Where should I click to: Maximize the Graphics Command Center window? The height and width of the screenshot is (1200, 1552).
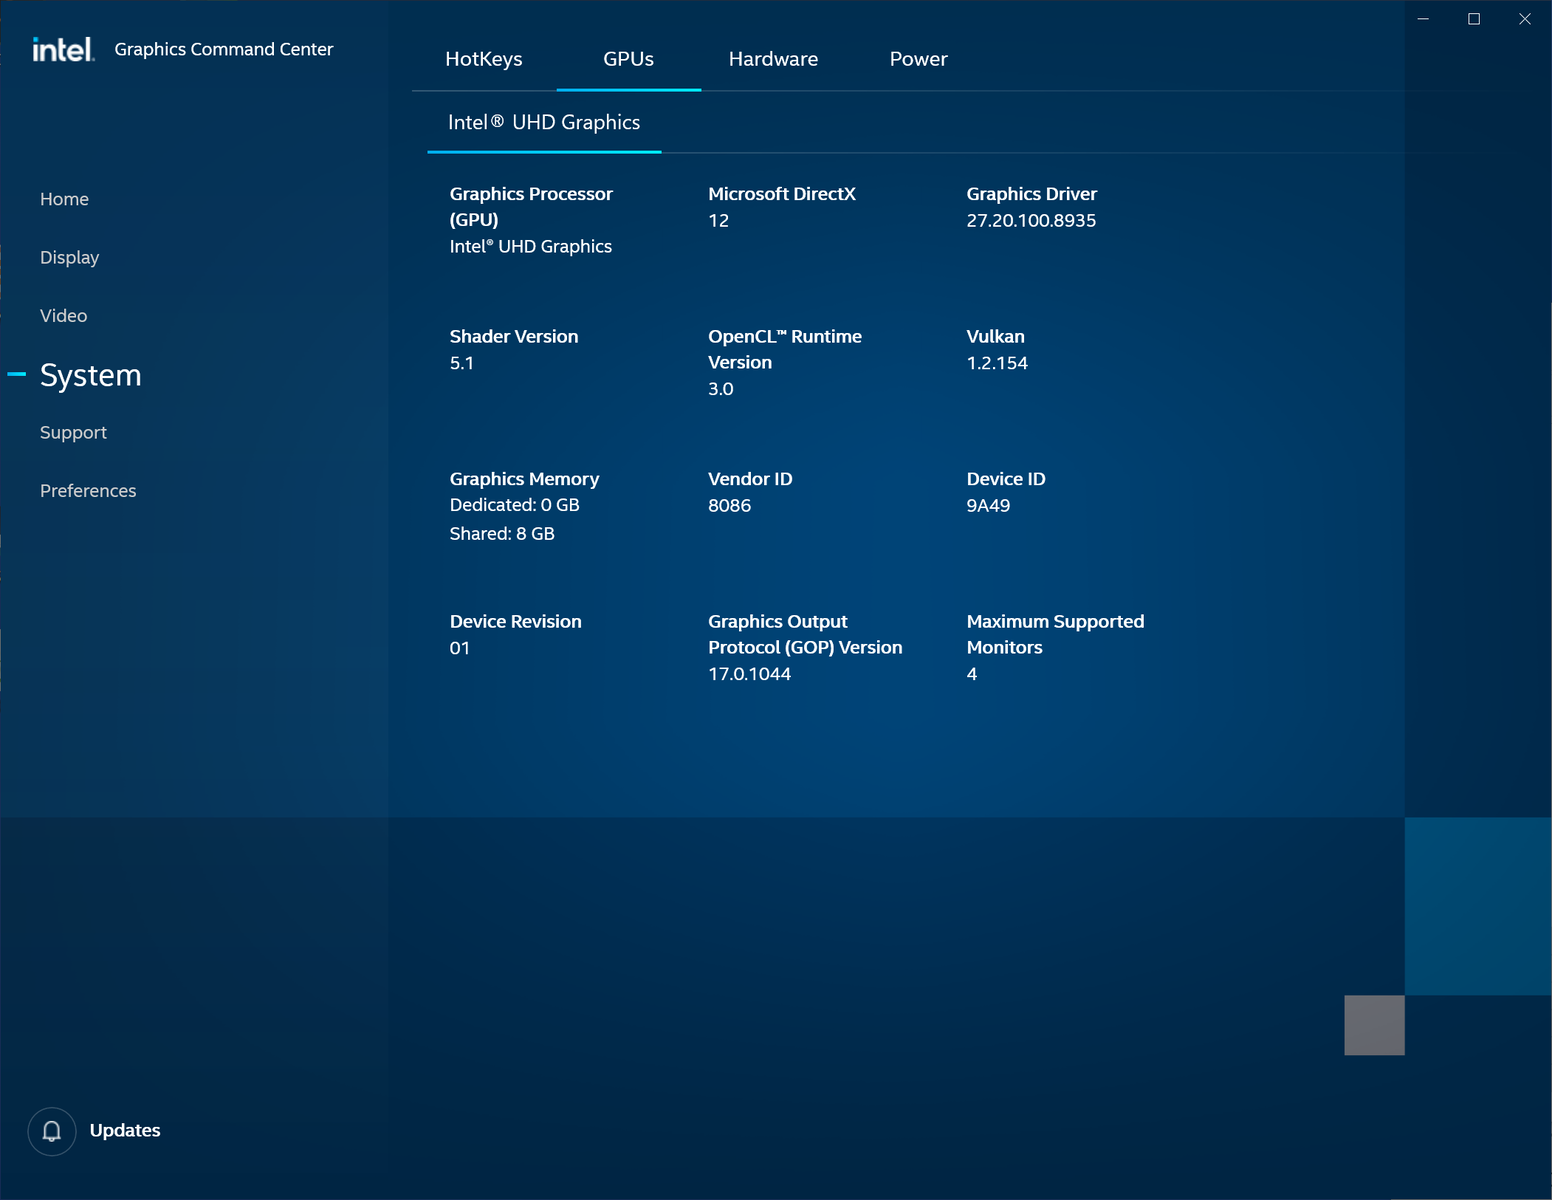pyautogui.click(x=1474, y=19)
